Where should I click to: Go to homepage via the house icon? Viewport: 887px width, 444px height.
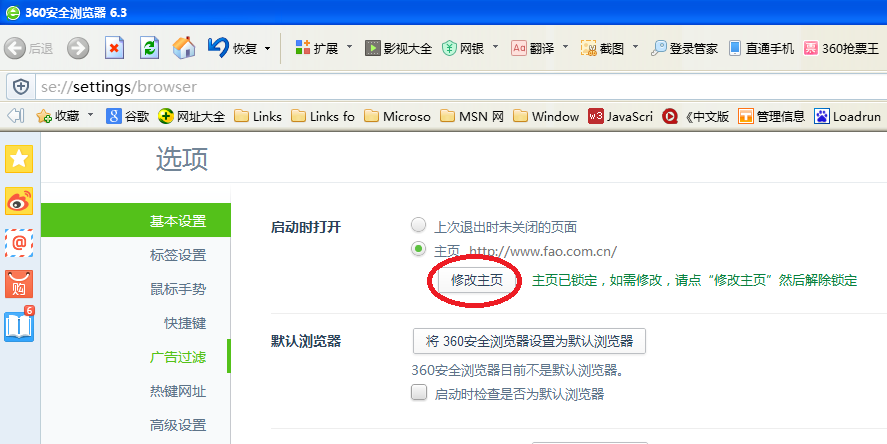click(184, 49)
